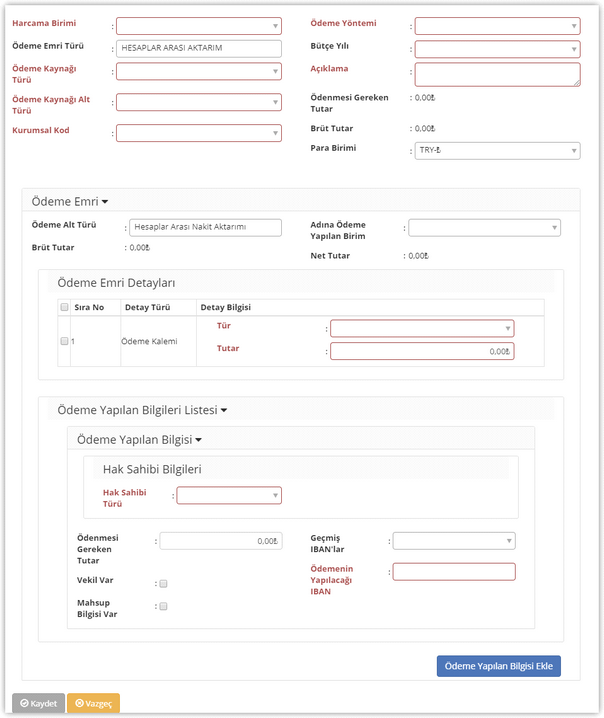Image resolution: width=604 pixels, height=718 pixels.
Task: Open the Tür dropdown in detail row
Action: 421,328
